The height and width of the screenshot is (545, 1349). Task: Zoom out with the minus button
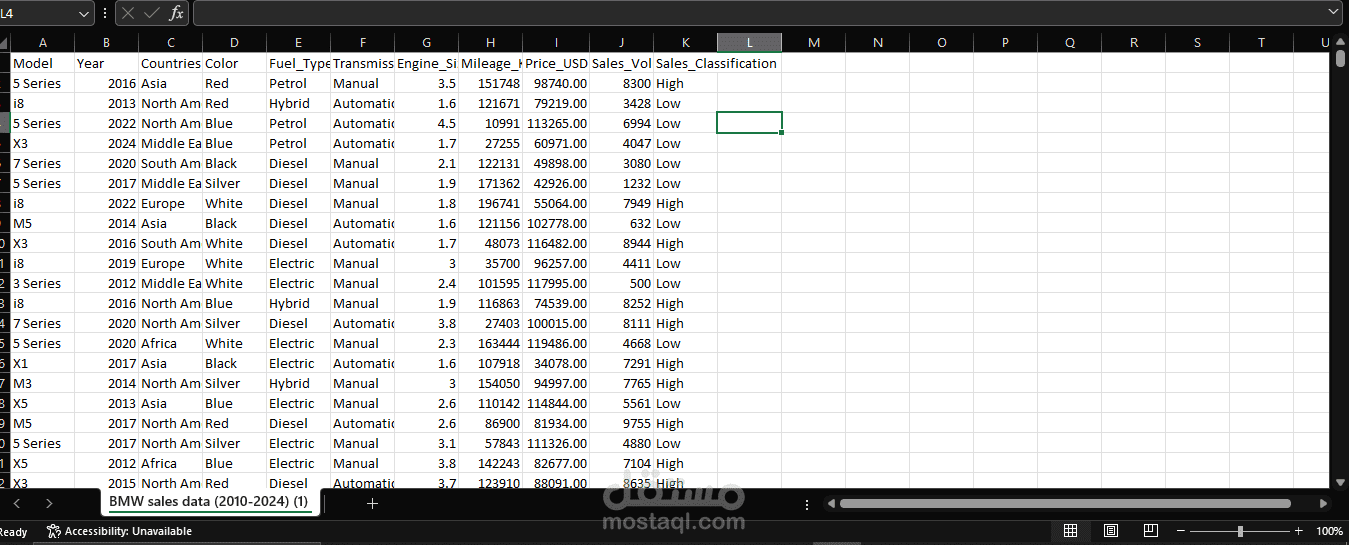1181,531
